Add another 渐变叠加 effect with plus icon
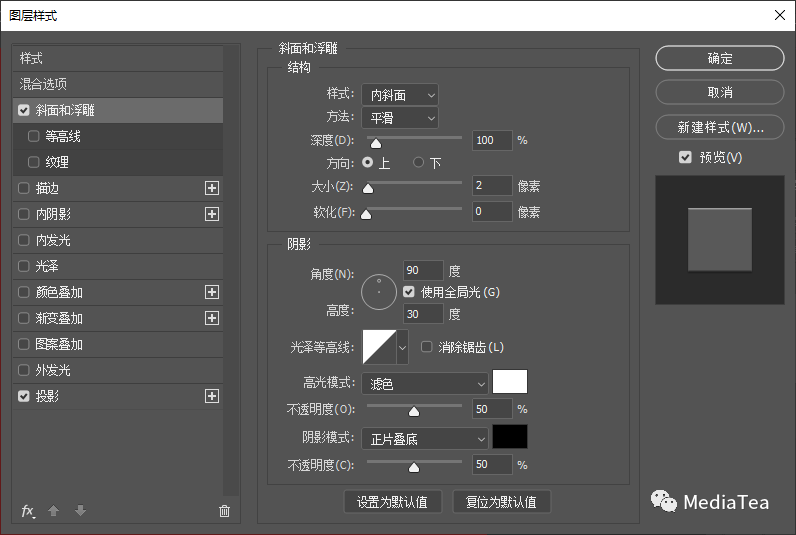 pyautogui.click(x=212, y=318)
